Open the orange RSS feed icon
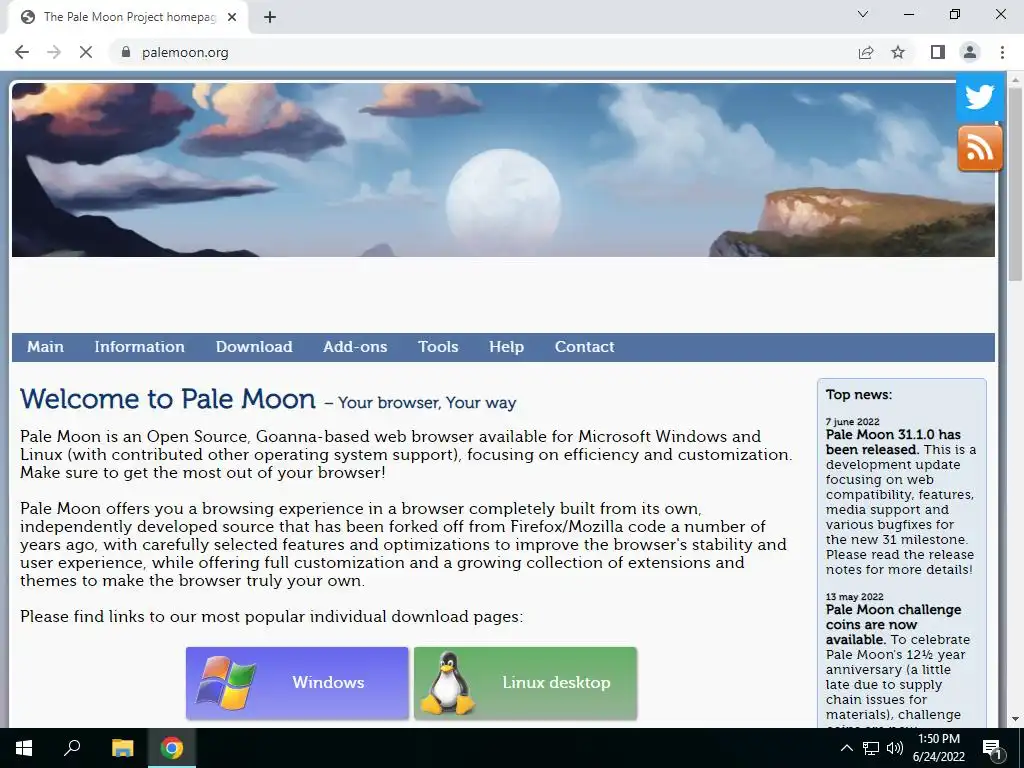The width and height of the screenshot is (1024, 768). click(980, 149)
